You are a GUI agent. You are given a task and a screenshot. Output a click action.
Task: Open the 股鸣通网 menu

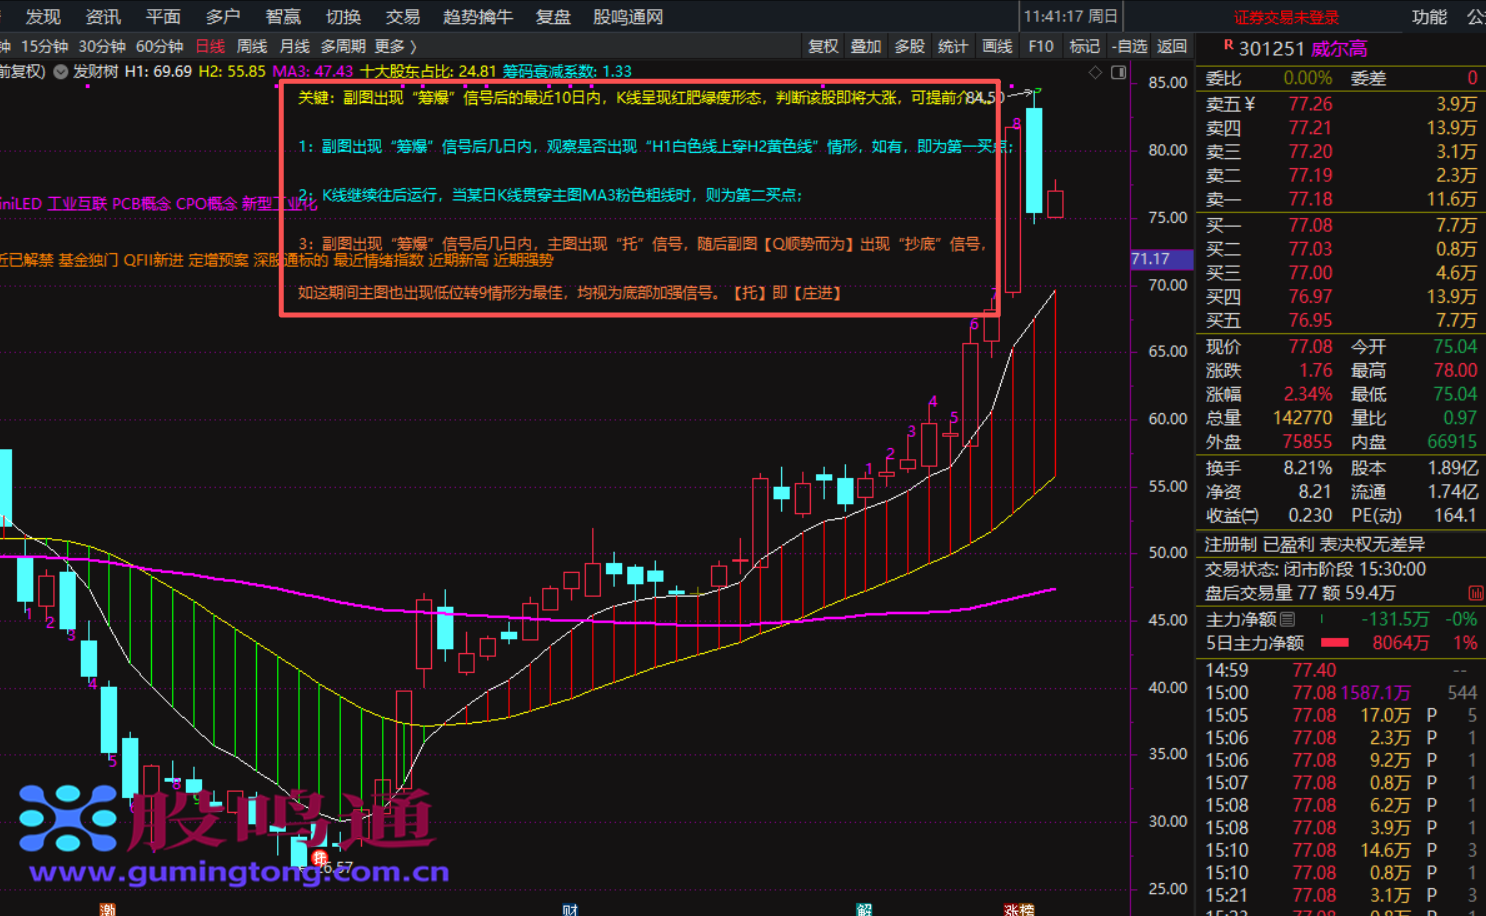click(x=628, y=16)
